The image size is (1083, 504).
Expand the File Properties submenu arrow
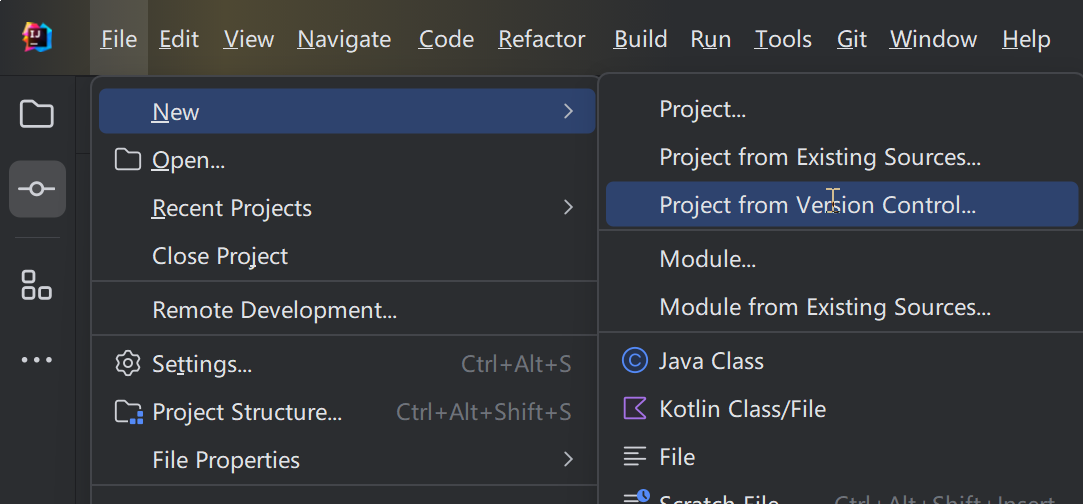click(x=568, y=460)
